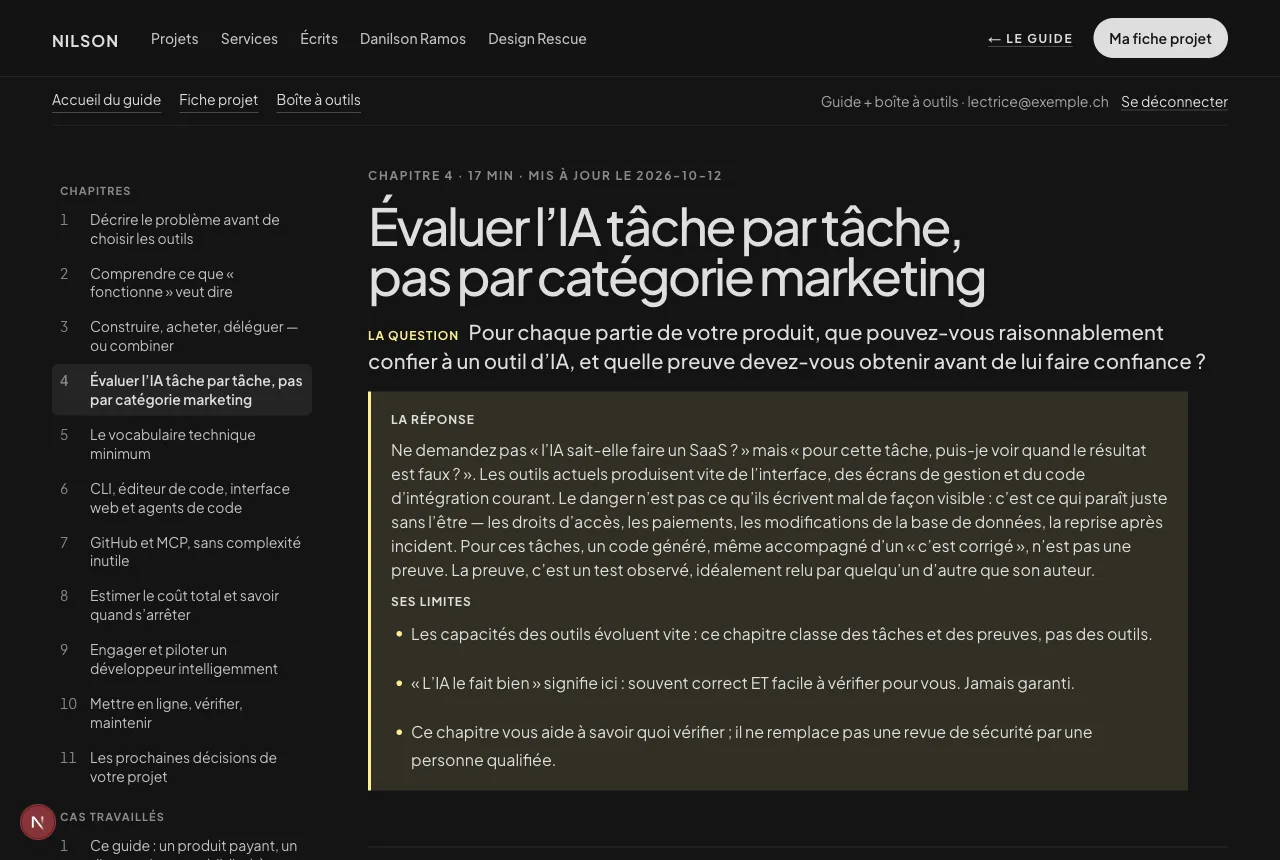Open chapter 11 Les prochaines décisions

pyautogui.click(x=182, y=767)
